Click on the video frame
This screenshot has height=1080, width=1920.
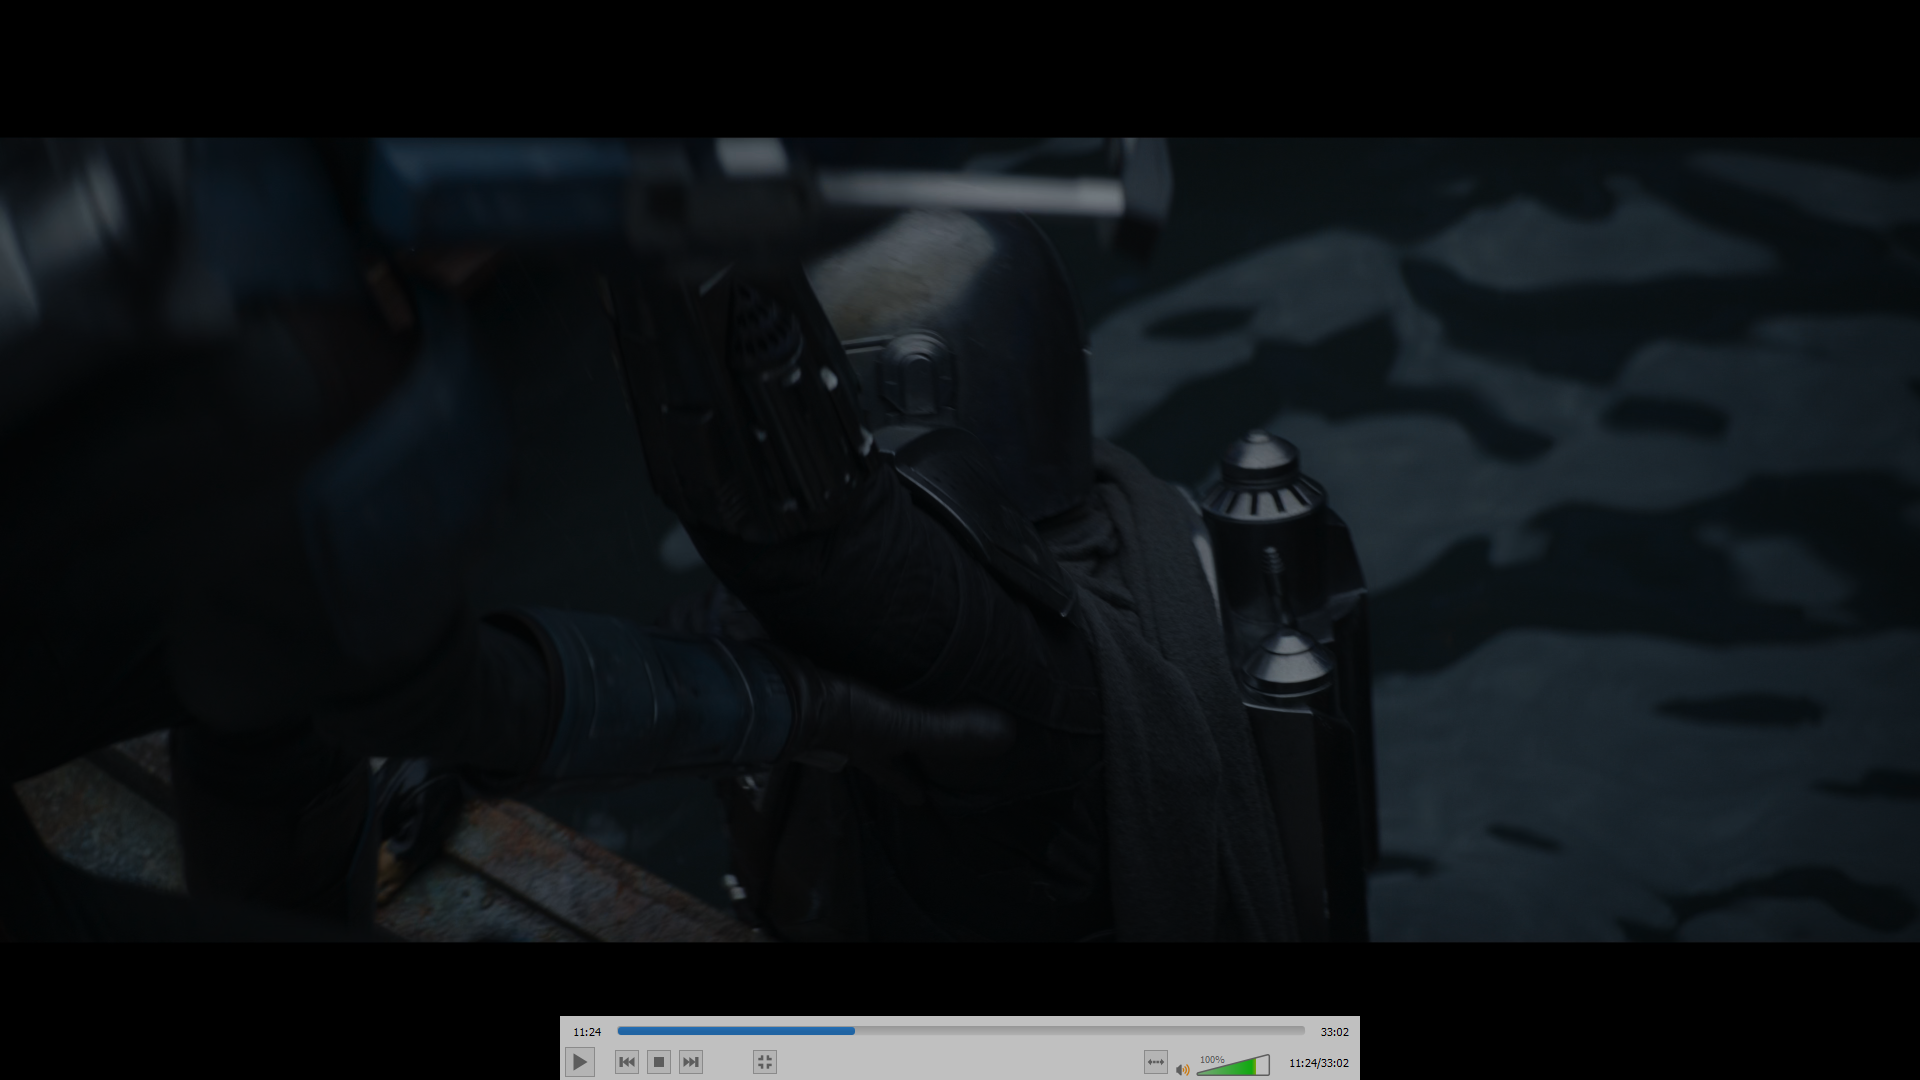(960, 540)
